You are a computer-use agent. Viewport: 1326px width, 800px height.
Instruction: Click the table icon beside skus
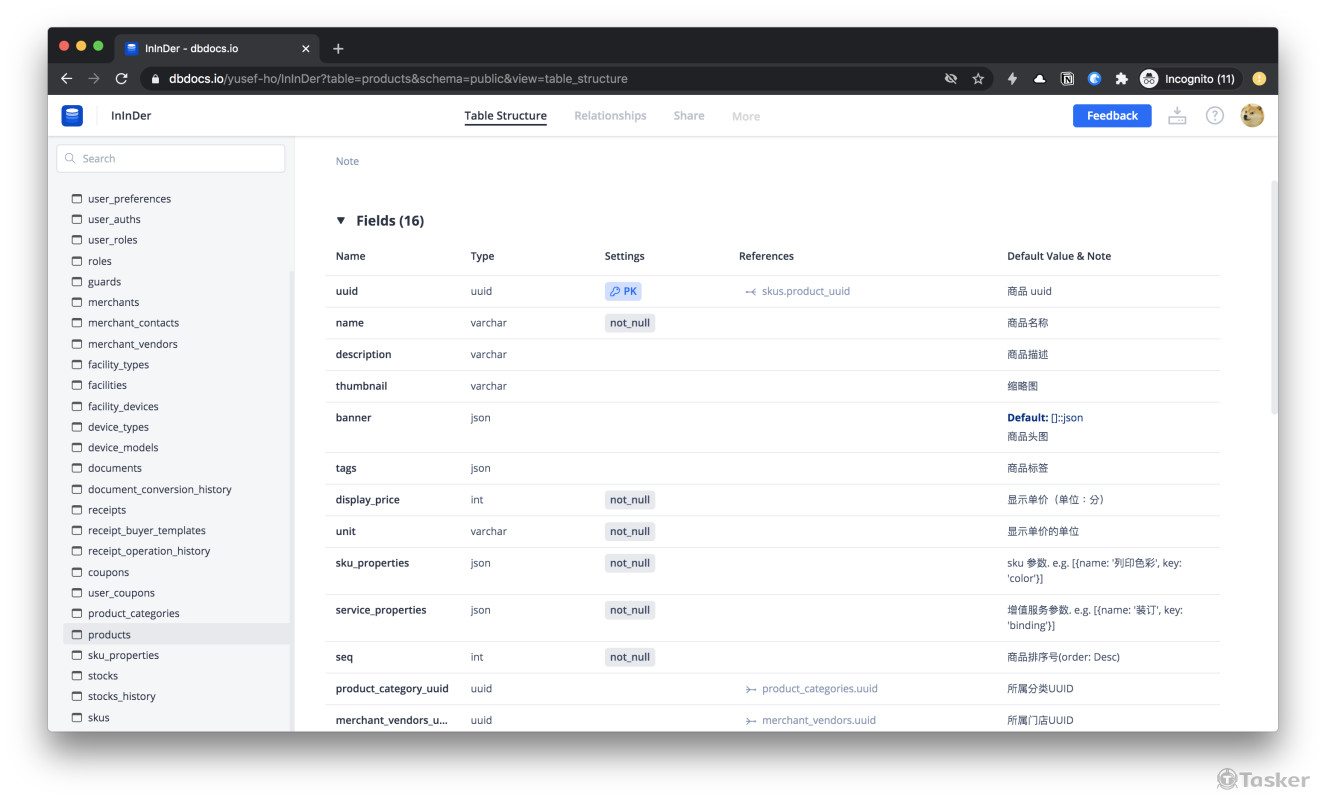(77, 717)
